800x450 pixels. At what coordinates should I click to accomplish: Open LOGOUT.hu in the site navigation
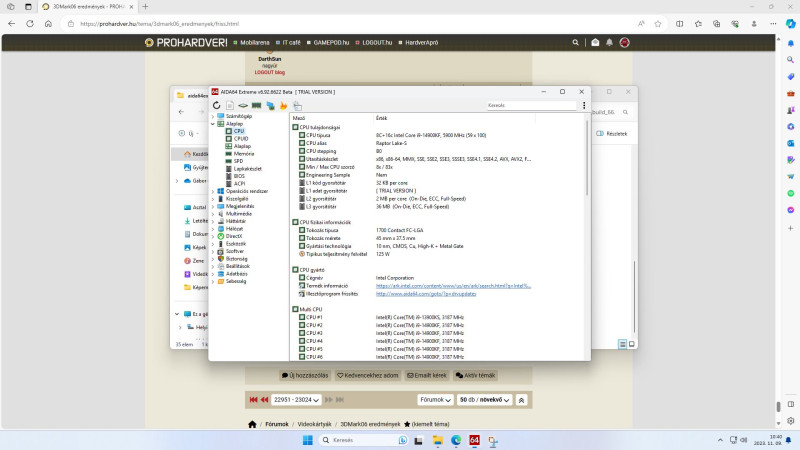point(377,42)
